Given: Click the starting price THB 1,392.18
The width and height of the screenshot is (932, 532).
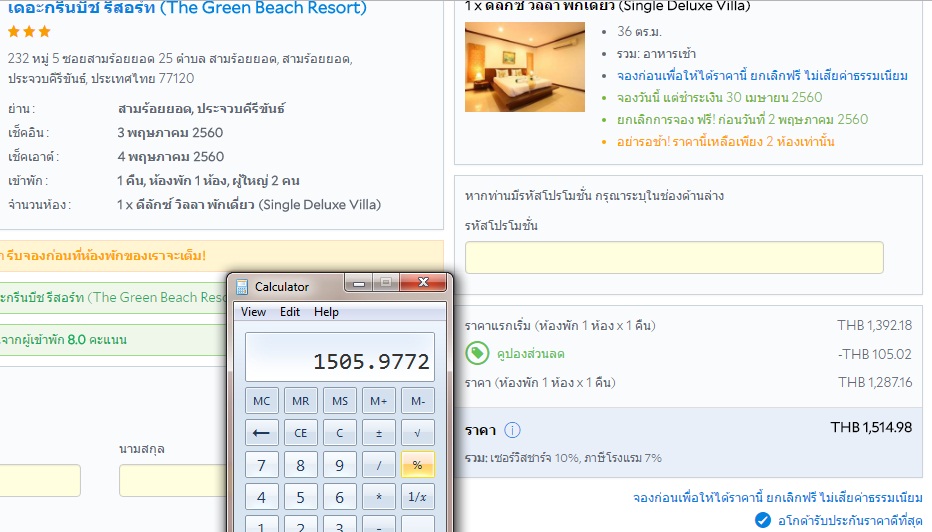Looking at the screenshot, I should [x=875, y=326].
